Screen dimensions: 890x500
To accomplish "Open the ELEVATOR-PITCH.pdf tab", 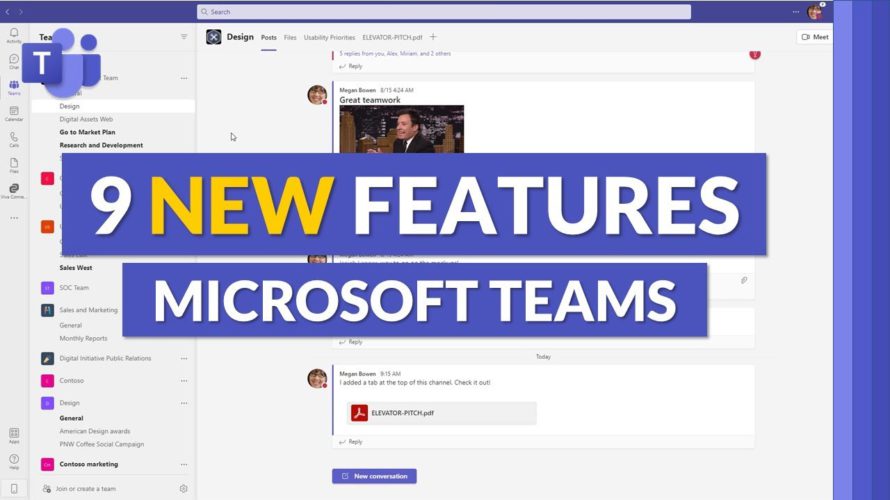I will tap(392, 37).
